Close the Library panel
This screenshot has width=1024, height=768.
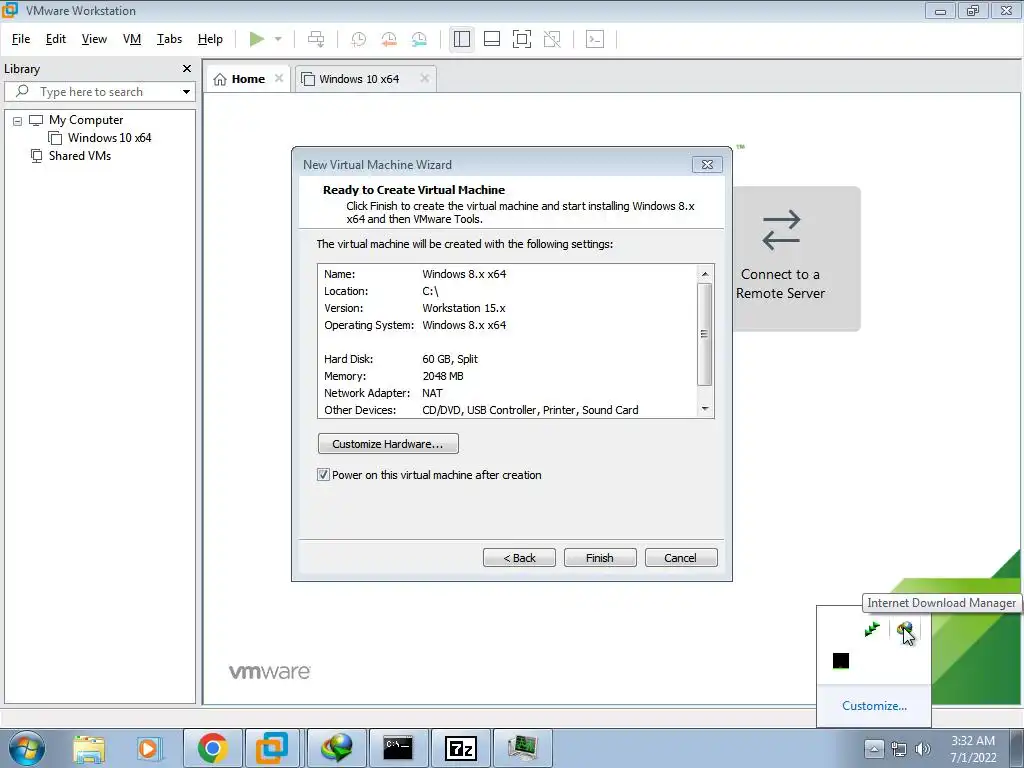[x=187, y=69]
